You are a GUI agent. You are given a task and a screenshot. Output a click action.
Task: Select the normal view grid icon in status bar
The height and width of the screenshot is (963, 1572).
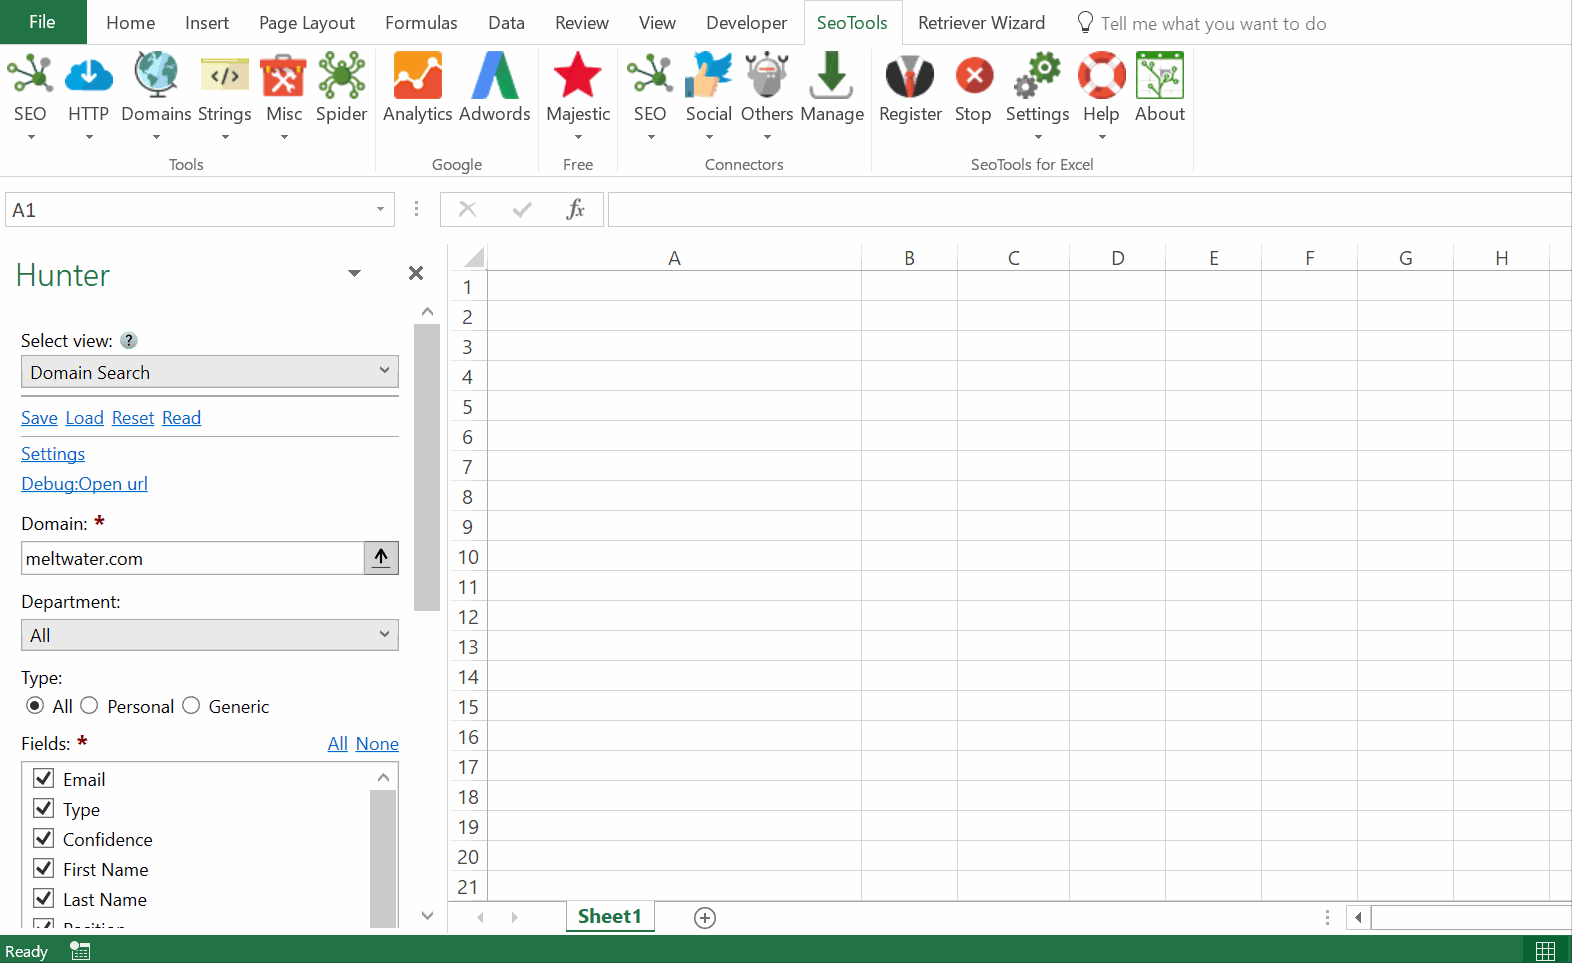click(x=1545, y=951)
